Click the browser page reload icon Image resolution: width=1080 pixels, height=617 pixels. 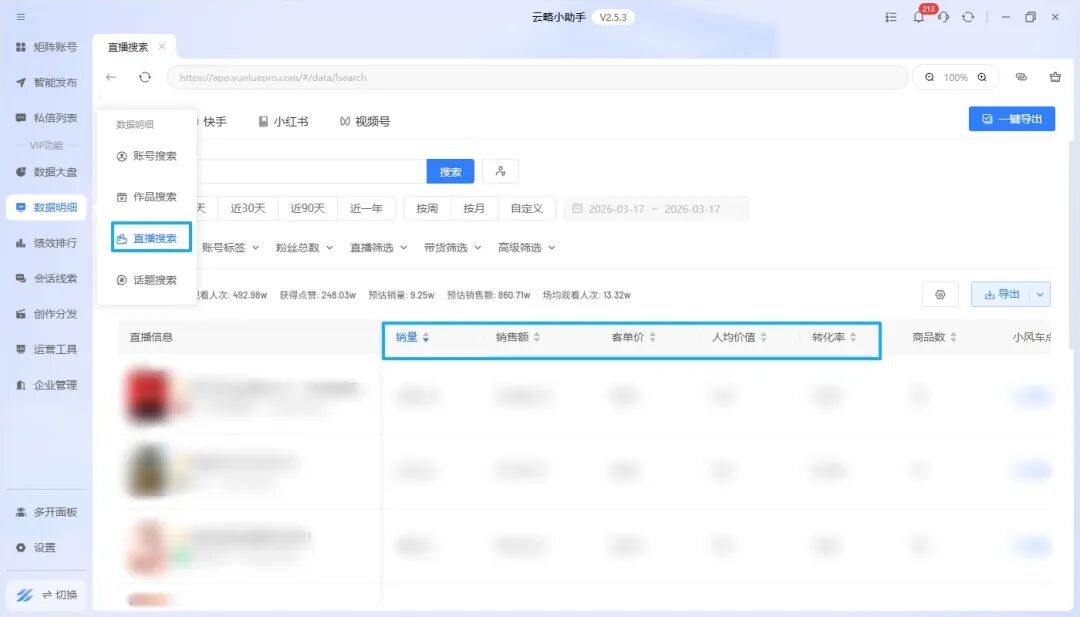coord(145,77)
